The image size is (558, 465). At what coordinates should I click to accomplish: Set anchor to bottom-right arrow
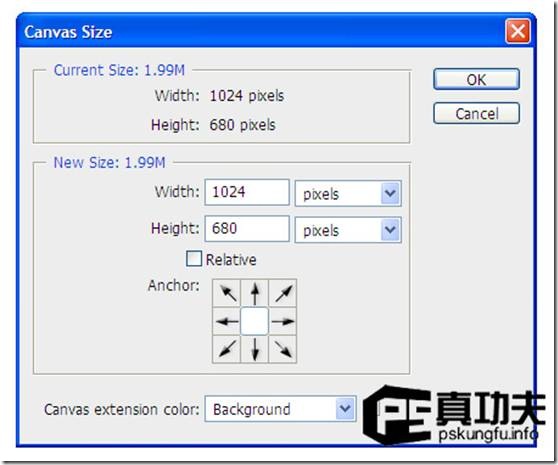pos(283,349)
